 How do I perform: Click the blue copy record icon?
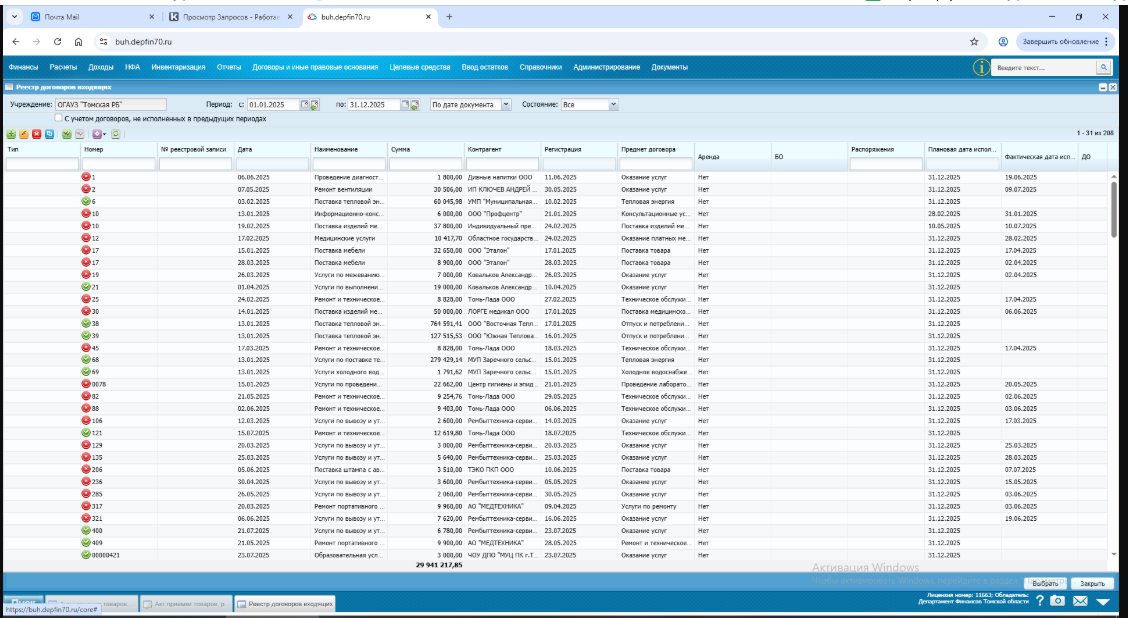[49, 134]
